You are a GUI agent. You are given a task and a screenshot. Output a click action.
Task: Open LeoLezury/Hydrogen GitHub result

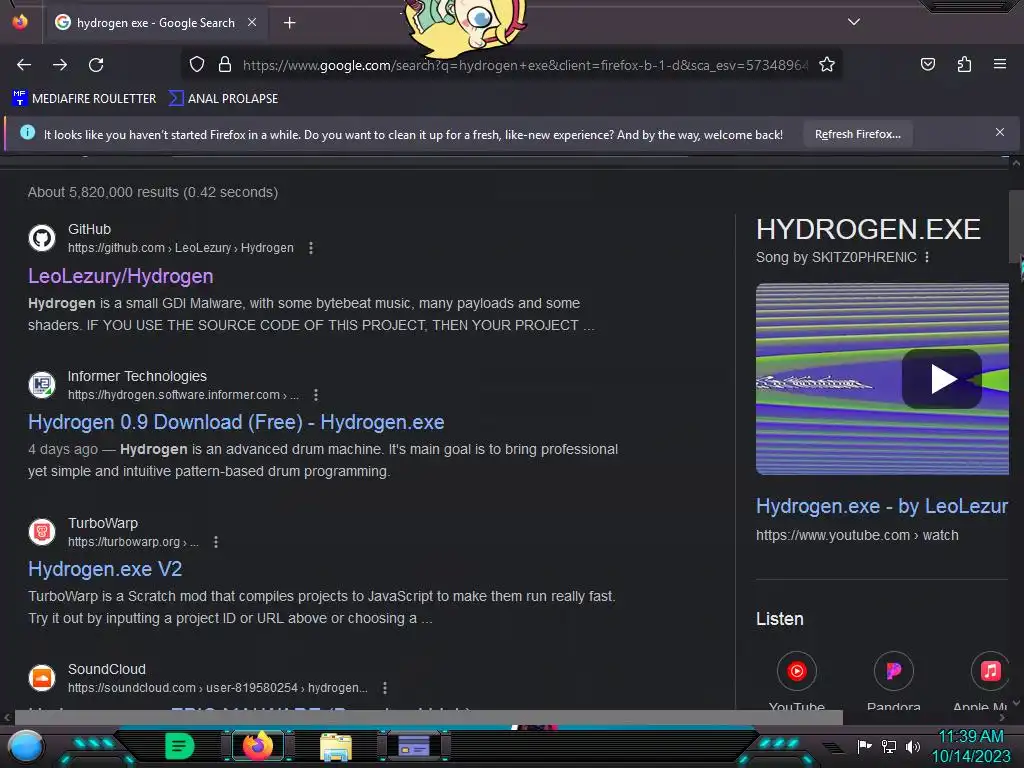121,276
